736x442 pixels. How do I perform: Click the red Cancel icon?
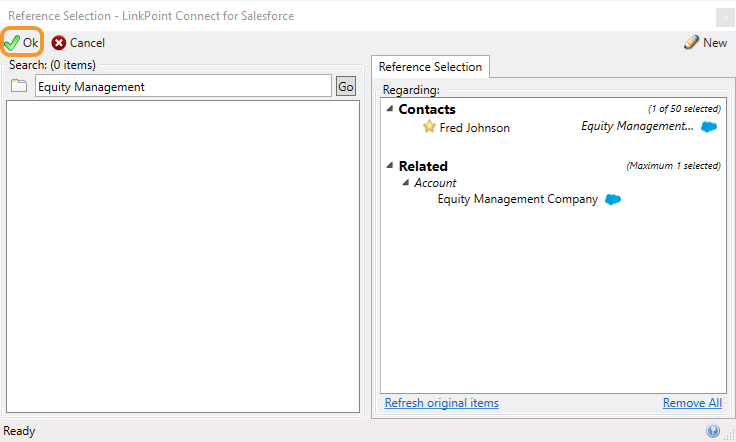[59, 43]
